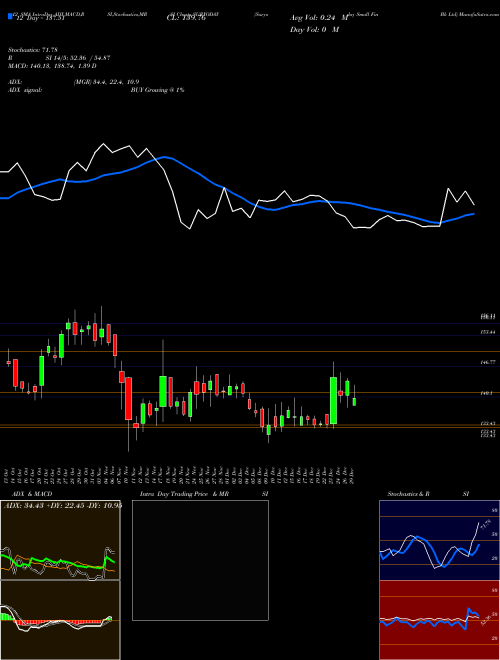Click the 'CL: 139.76' closing price text
Screen dimensions: 500x660
[x=188, y=18]
